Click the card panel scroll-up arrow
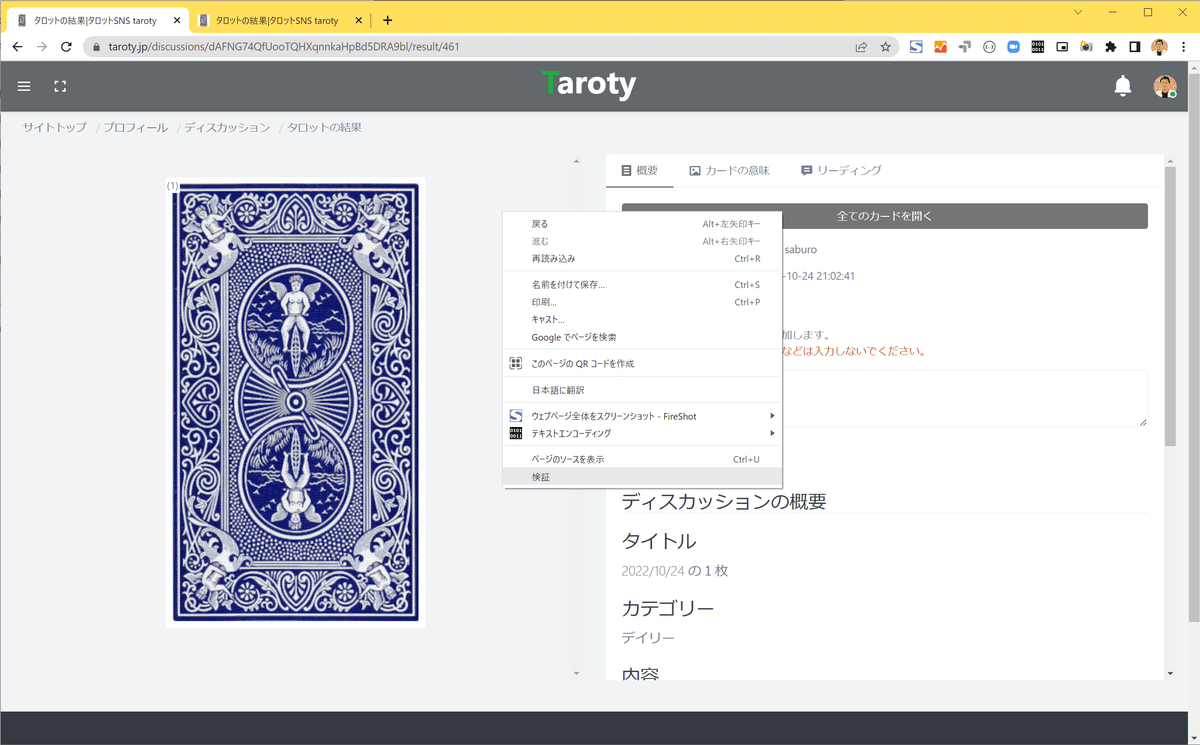Image resolution: width=1200 pixels, height=745 pixels. tap(576, 160)
